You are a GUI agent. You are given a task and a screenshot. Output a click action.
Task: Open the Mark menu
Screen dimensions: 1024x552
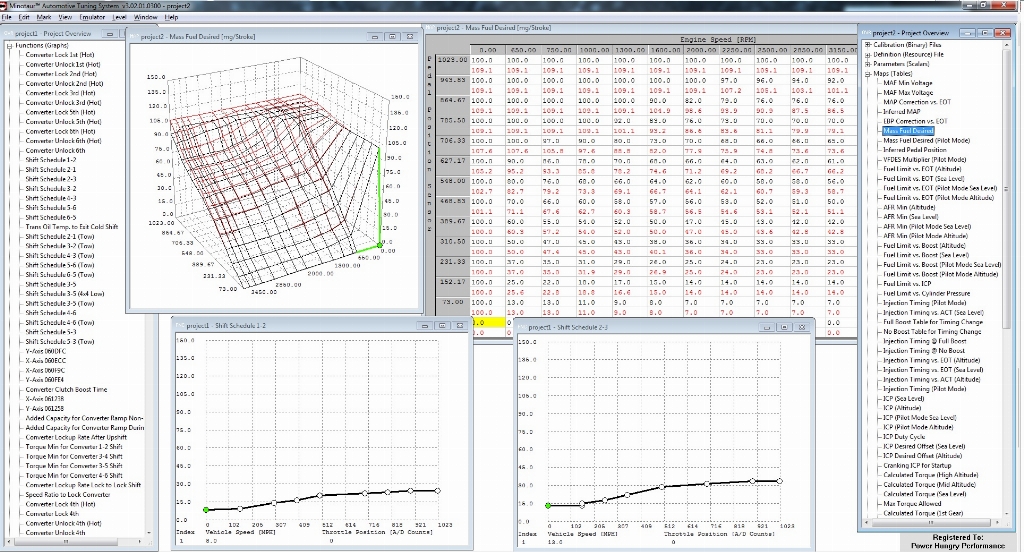44,17
